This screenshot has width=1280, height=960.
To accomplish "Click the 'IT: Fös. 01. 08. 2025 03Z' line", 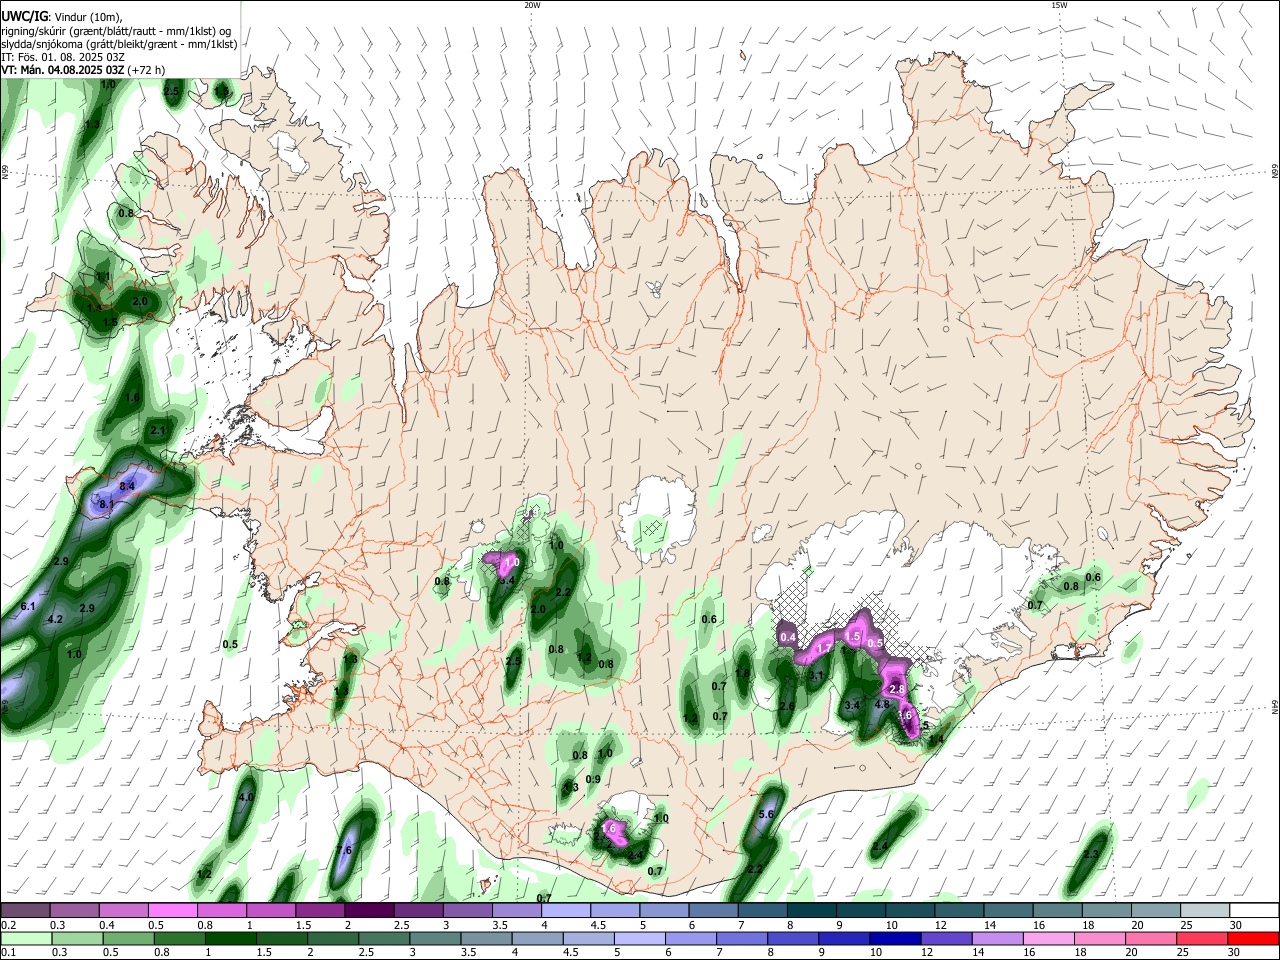I will point(63,57).
